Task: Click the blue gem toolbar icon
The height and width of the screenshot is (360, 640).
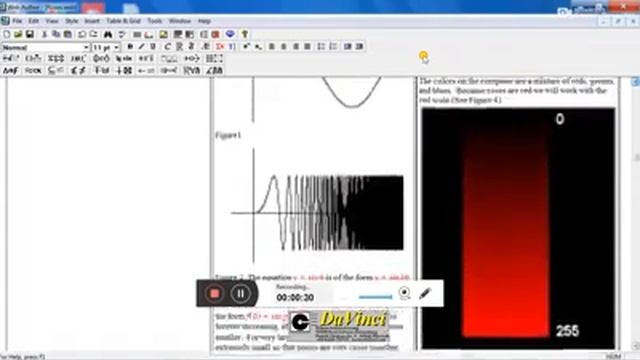Action: click(x=230, y=34)
